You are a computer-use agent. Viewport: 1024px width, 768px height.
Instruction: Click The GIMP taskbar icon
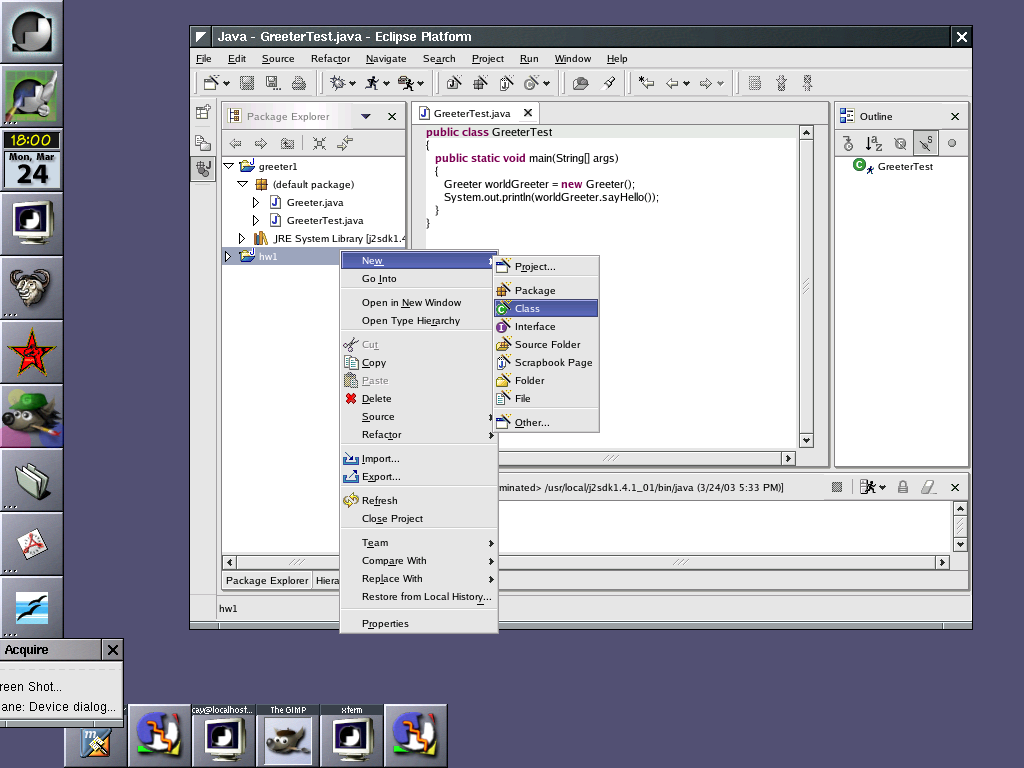tap(288, 735)
